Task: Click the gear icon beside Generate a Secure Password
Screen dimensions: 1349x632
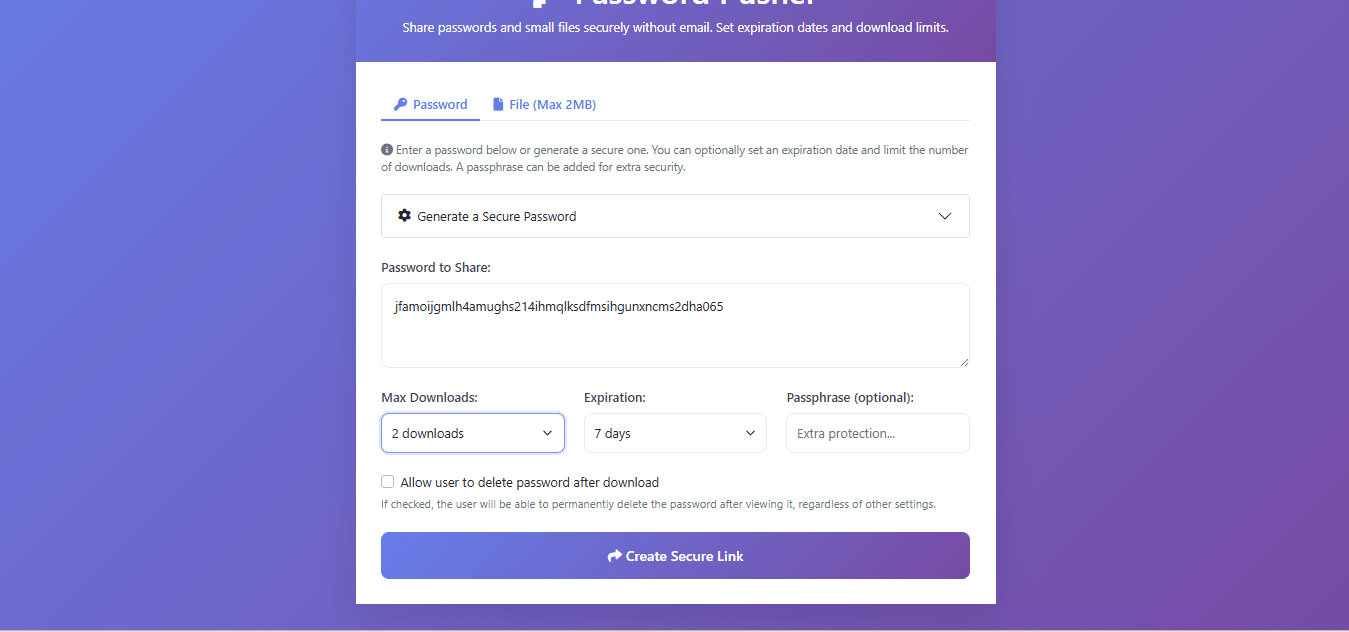Action: pyautogui.click(x=404, y=216)
